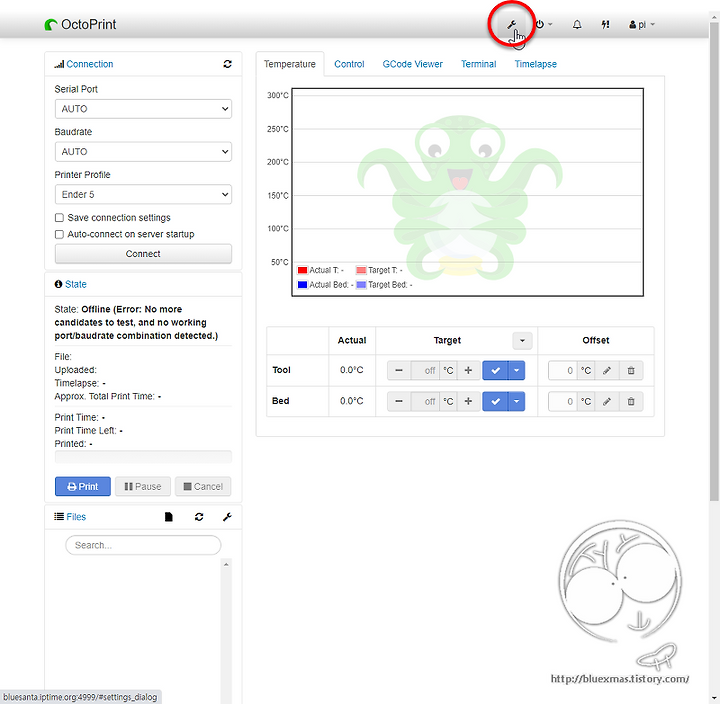Enable Save connection settings

59,218
